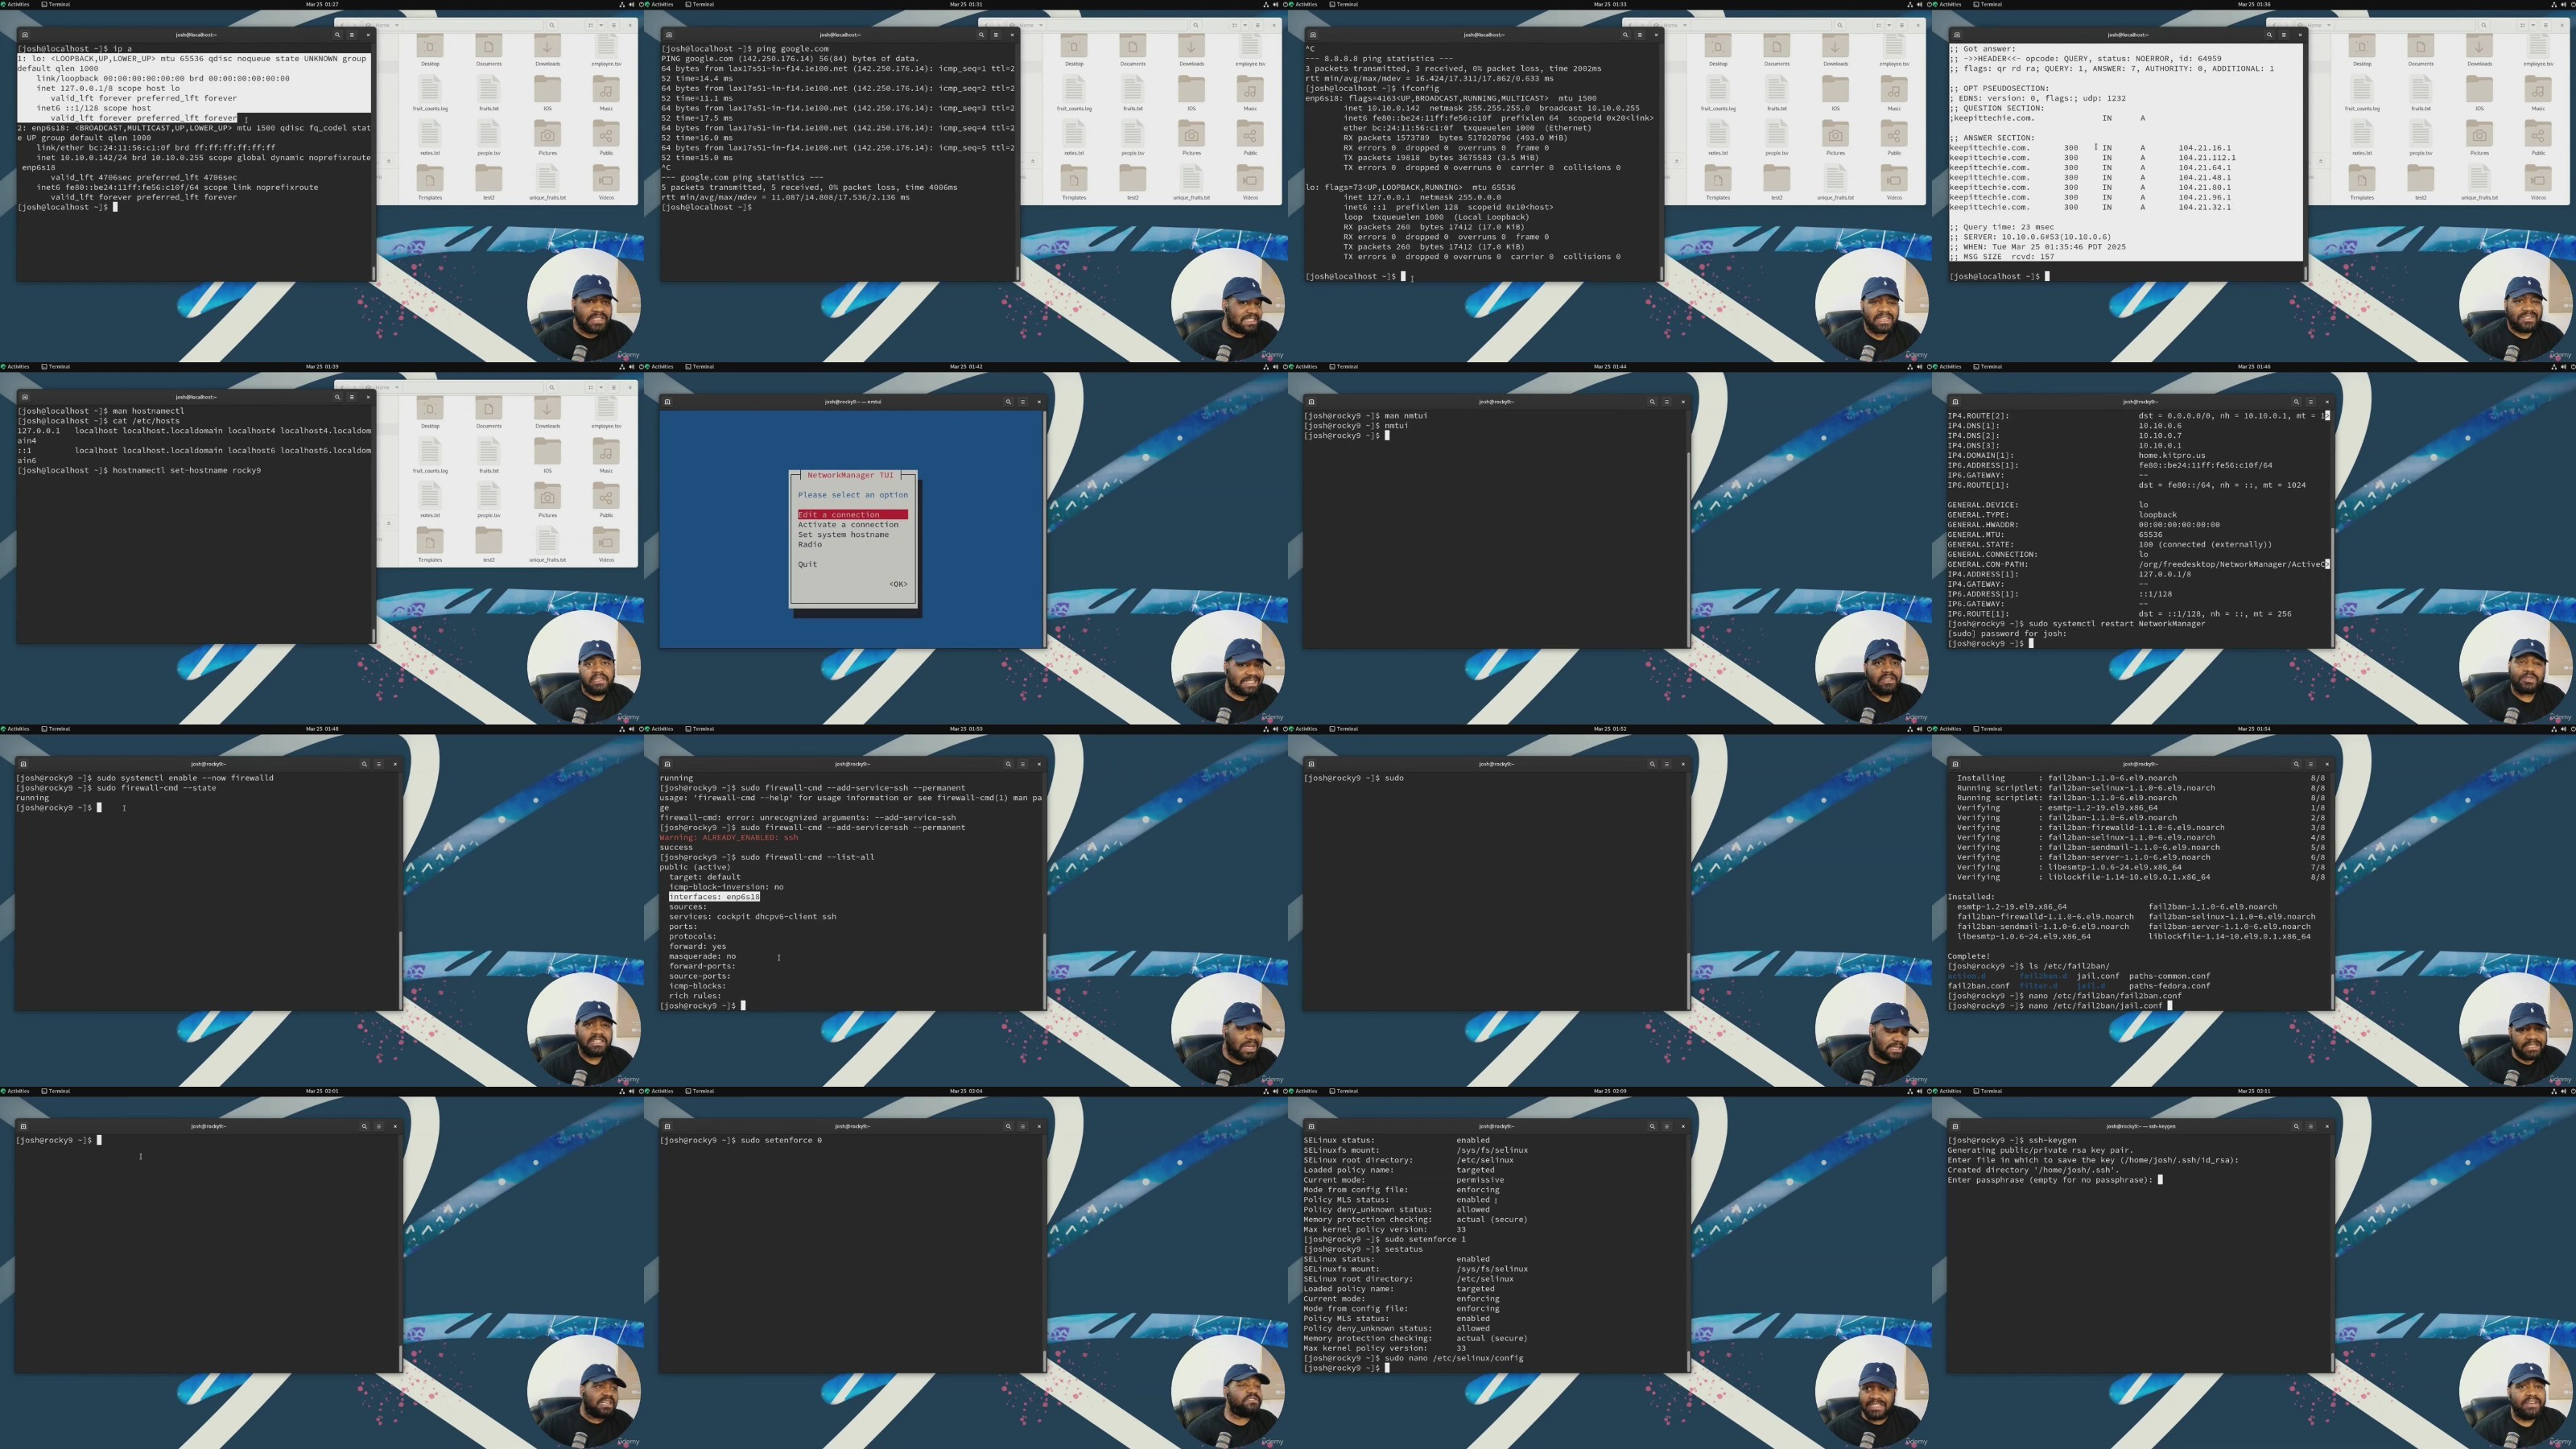Open the Templates folder behind the ifconfig terminal
This screenshot has width=2576, height=1449.
pos(1718,183)
